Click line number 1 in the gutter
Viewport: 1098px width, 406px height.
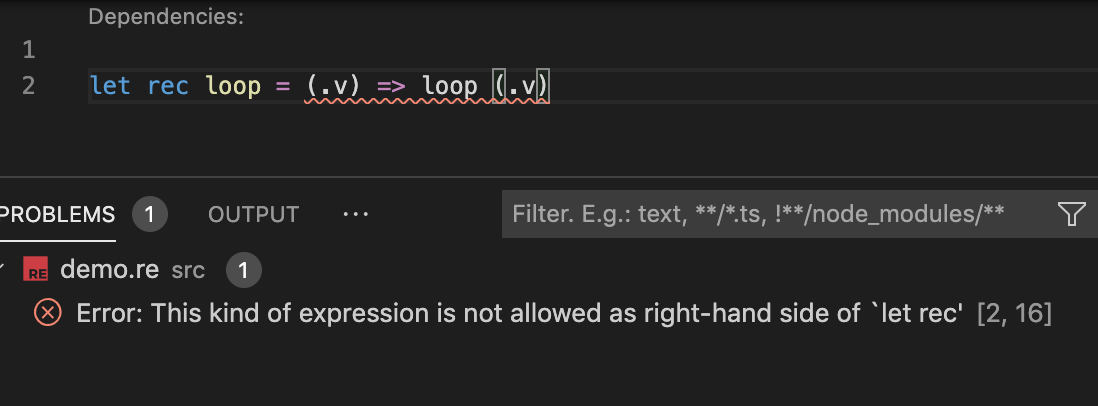pos(28,49)
